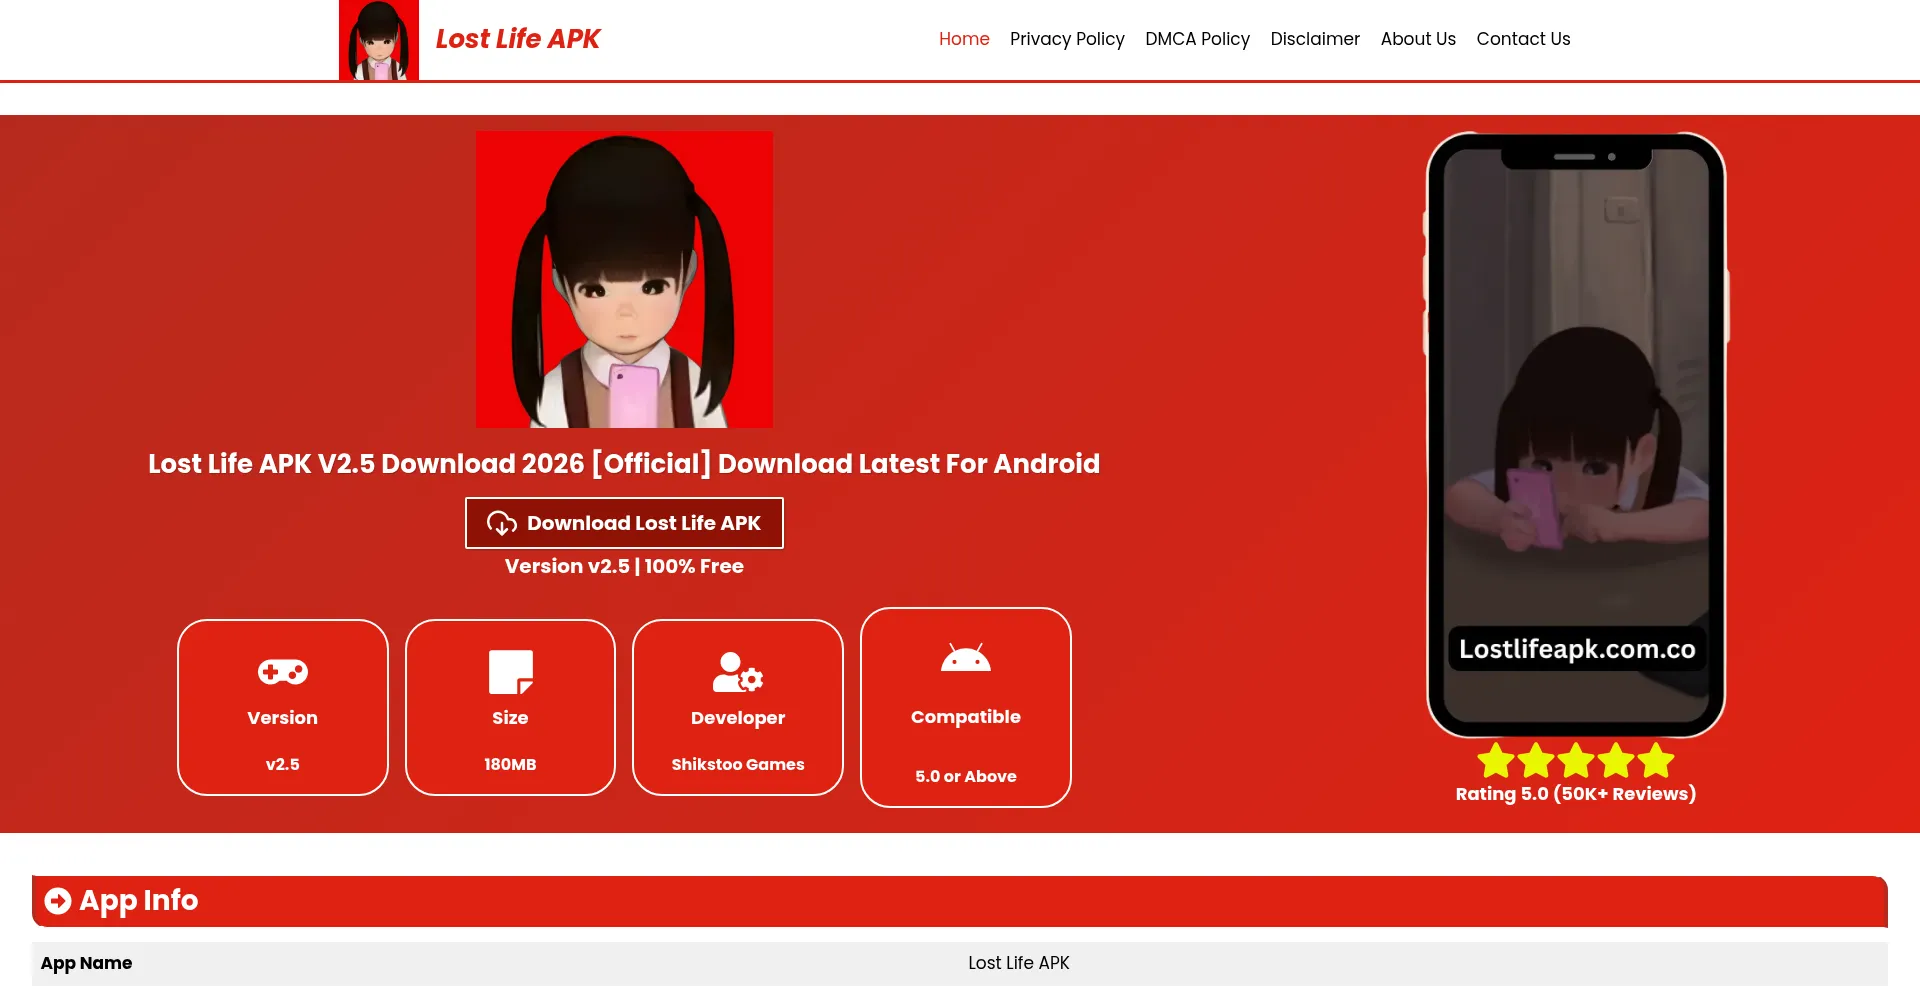This screenshot has width=1920, height=993.
Task: Select the 180MB size value
Action: point(510,764)
